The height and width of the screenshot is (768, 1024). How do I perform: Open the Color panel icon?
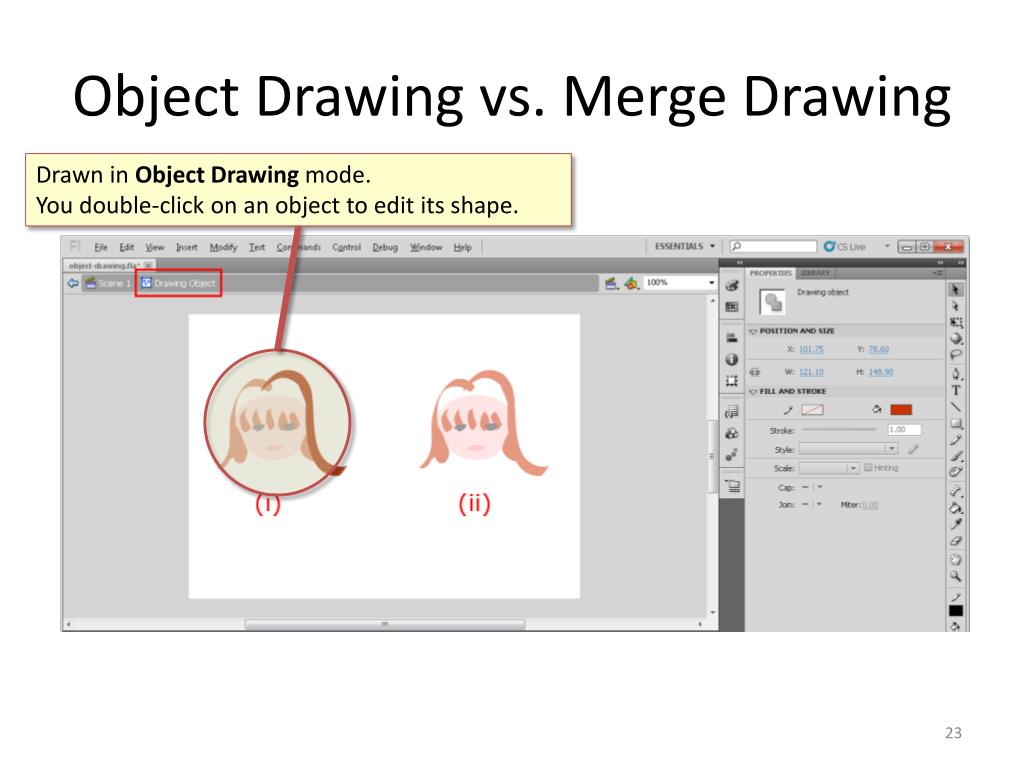[x=731, y=285]
